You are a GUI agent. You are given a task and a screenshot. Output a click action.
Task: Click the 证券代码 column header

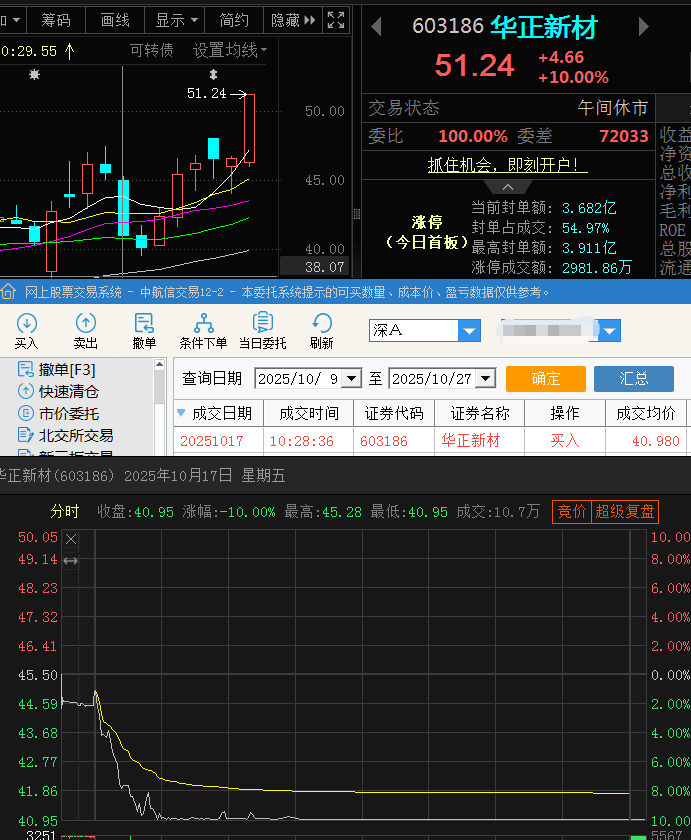coord(394,413)
